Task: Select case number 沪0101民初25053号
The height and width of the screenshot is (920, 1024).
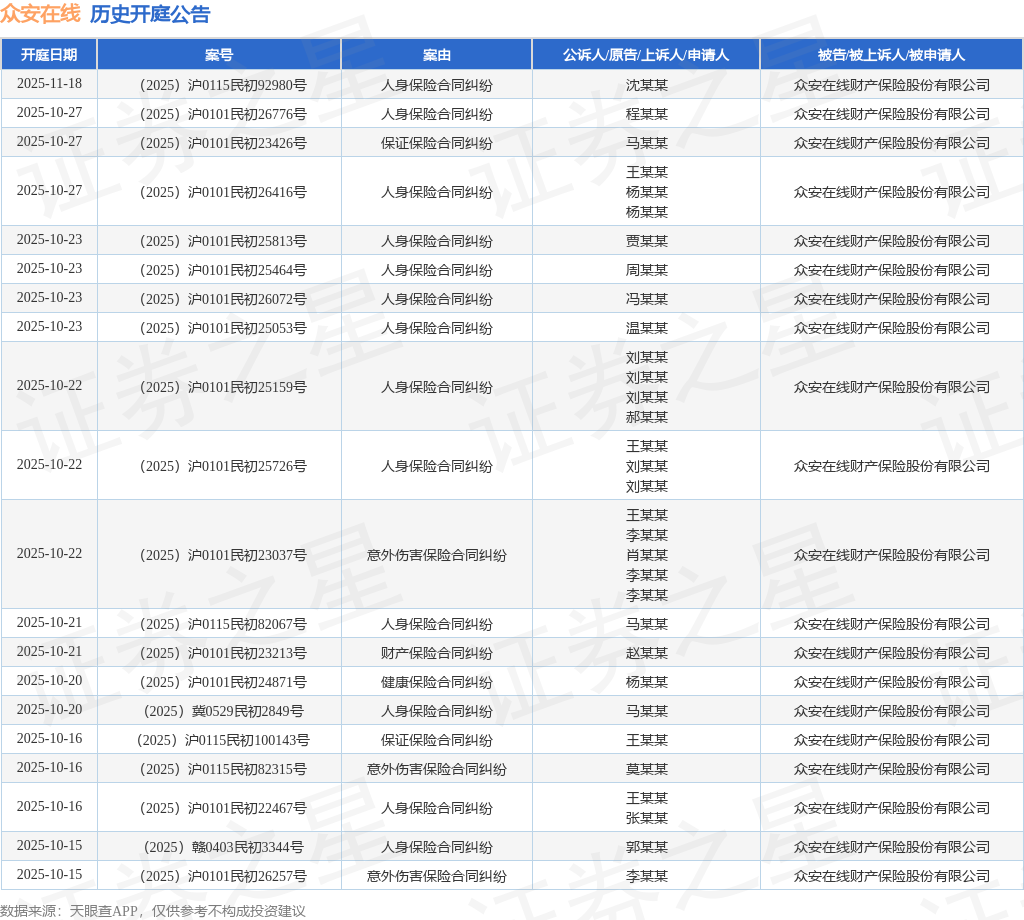Action: 223,328
